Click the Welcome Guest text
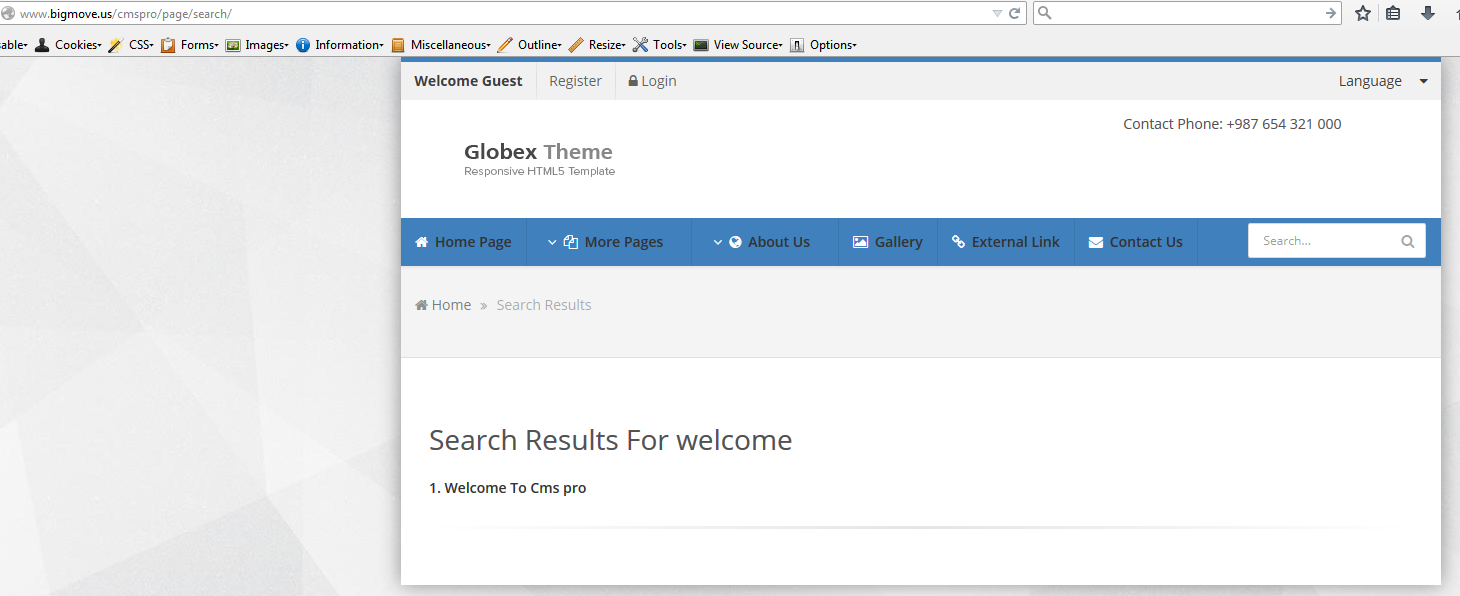 [468, 81]
